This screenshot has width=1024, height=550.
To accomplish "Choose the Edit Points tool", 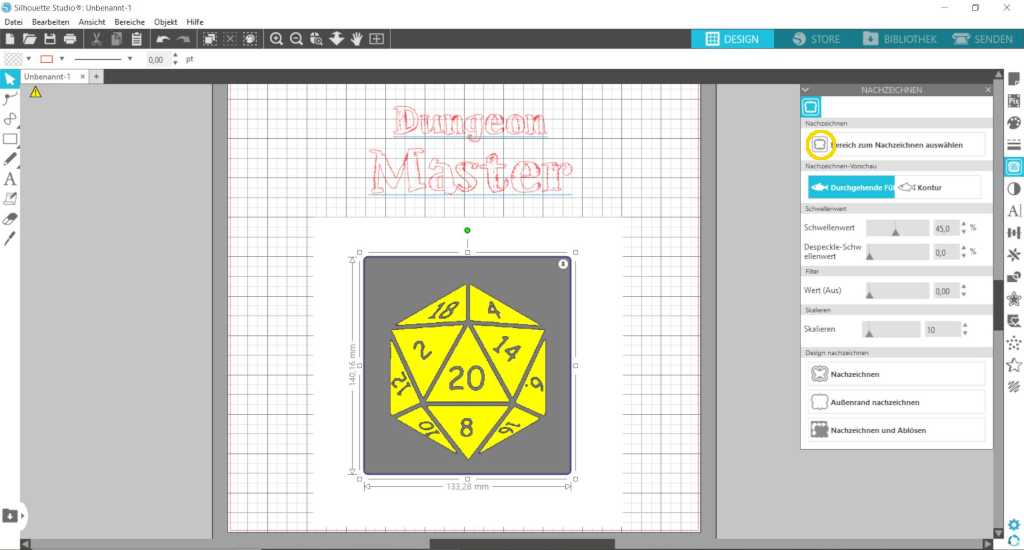I will click(10, 99).
